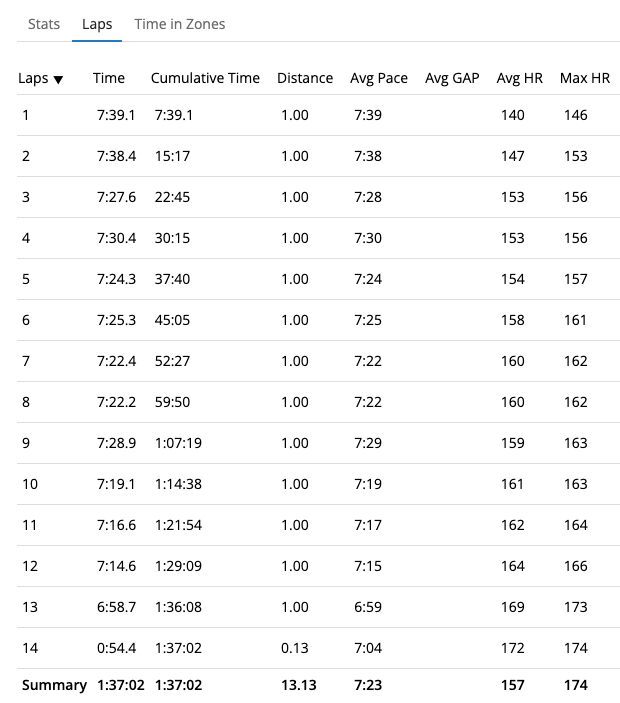The width and height of the screenshot is (620, 703).
Task: Click lap 3 row time 7:27.6
Action: [x=115, y=197]
